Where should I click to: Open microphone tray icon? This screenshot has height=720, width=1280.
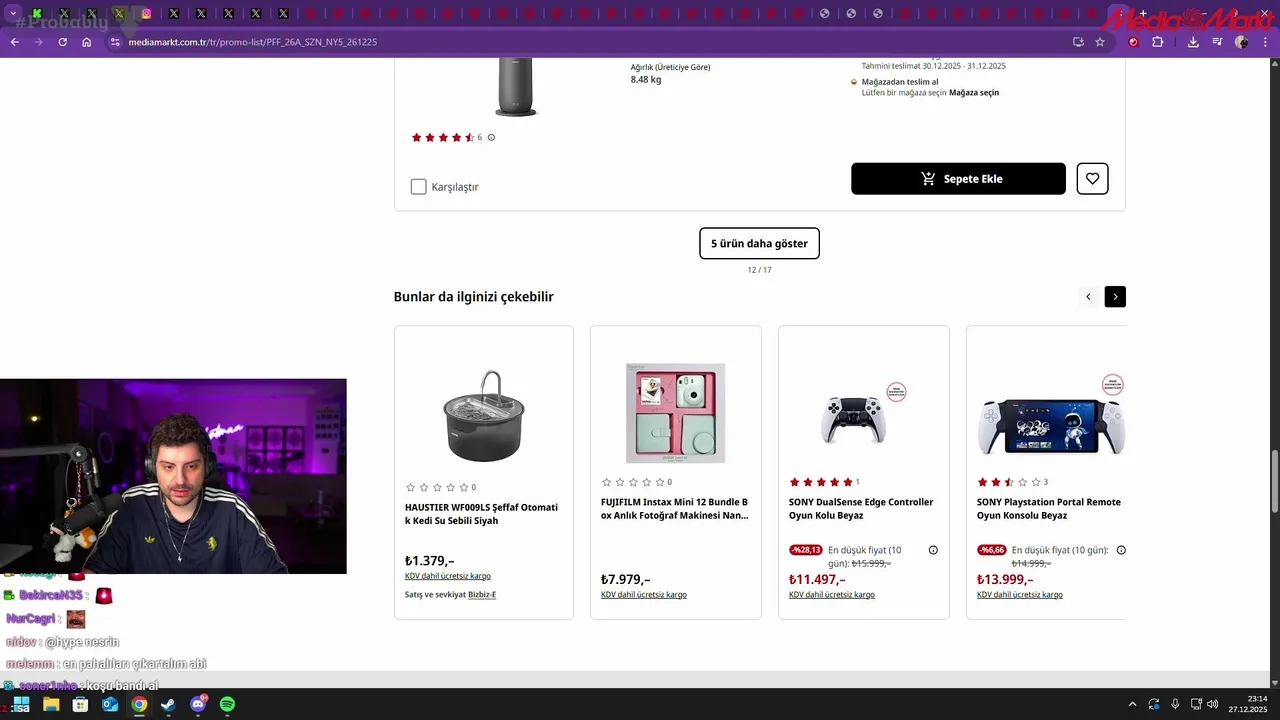tap(1175, 704)
